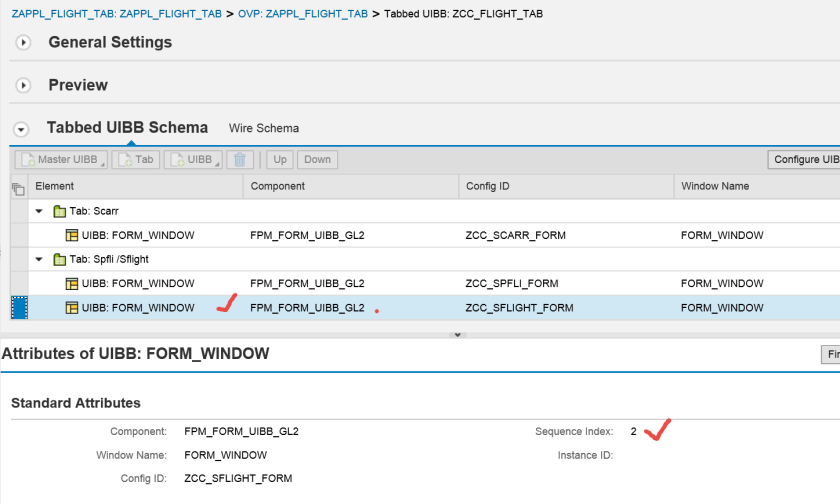Collapse the Tab: Scarr tree node
The height and width of the screenshot is (504, 840).
(40, 212)
